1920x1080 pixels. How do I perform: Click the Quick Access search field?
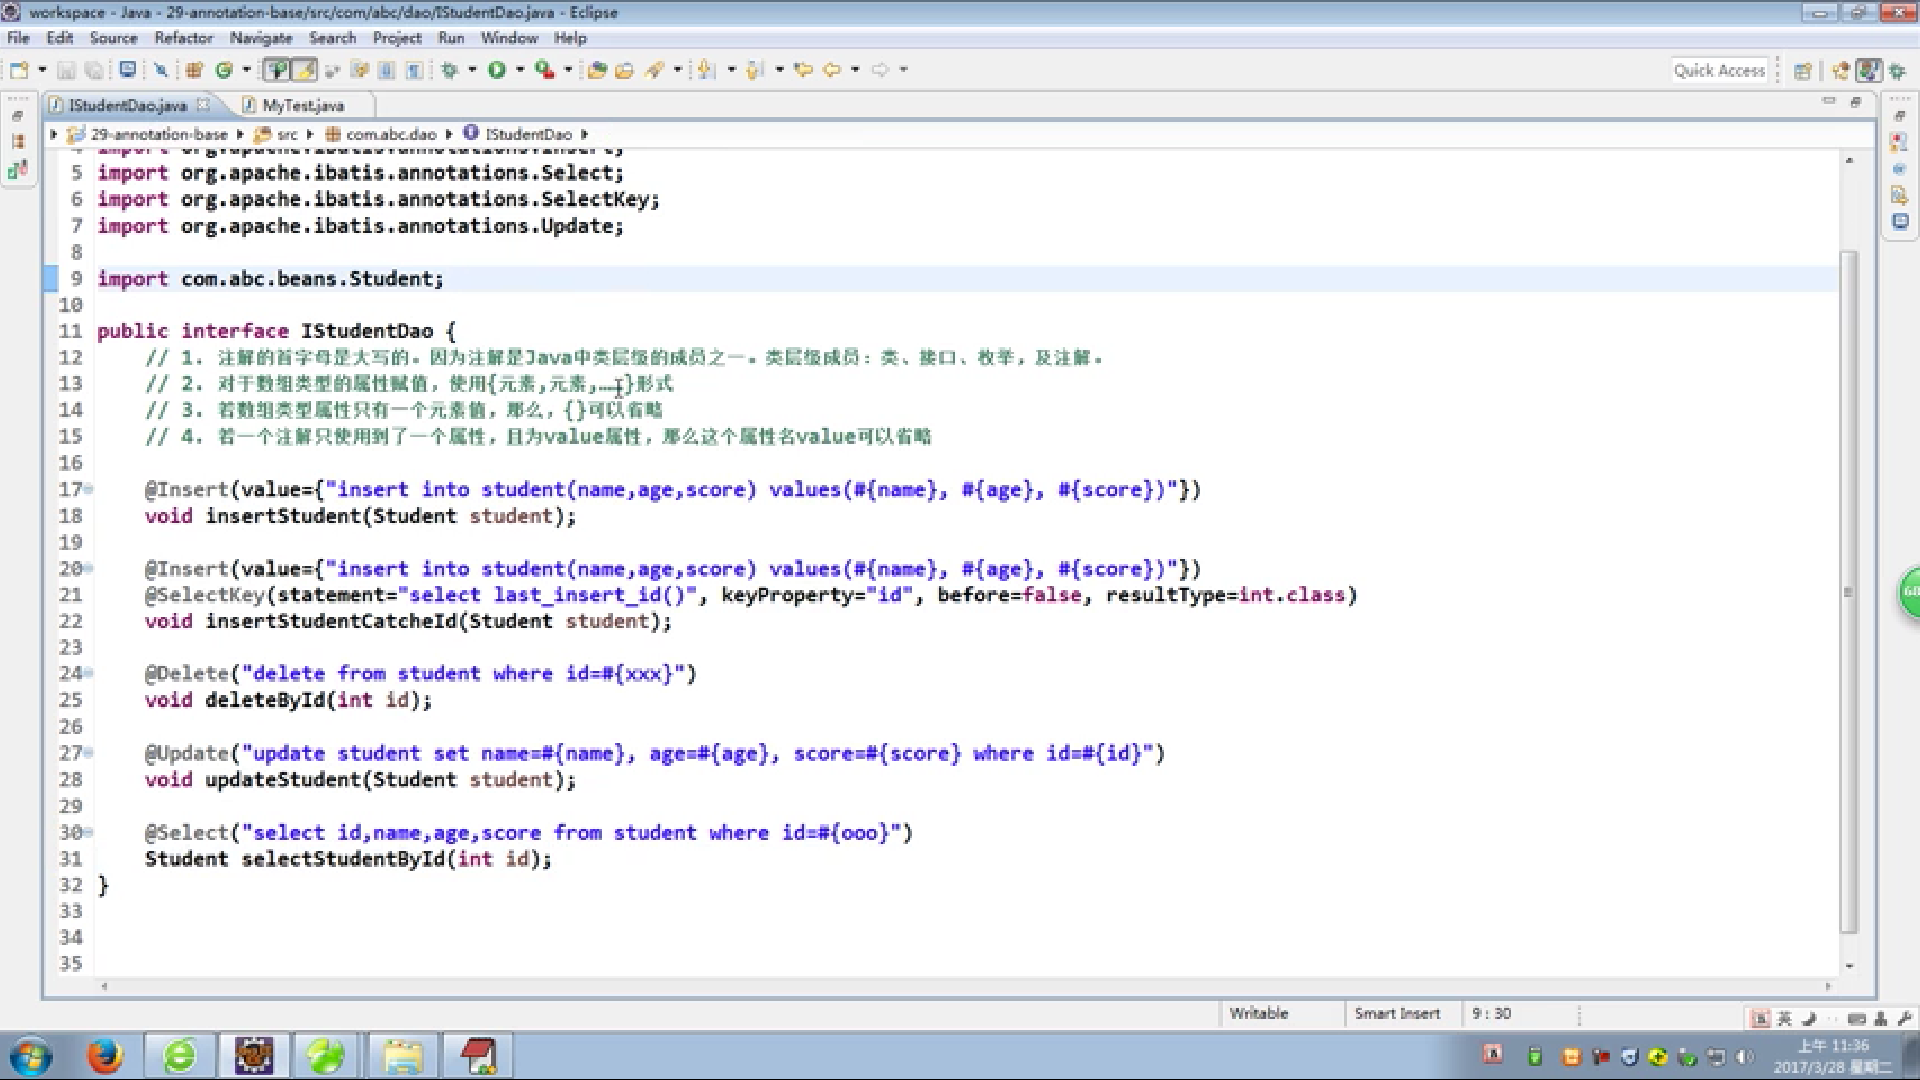(1720, 70)
